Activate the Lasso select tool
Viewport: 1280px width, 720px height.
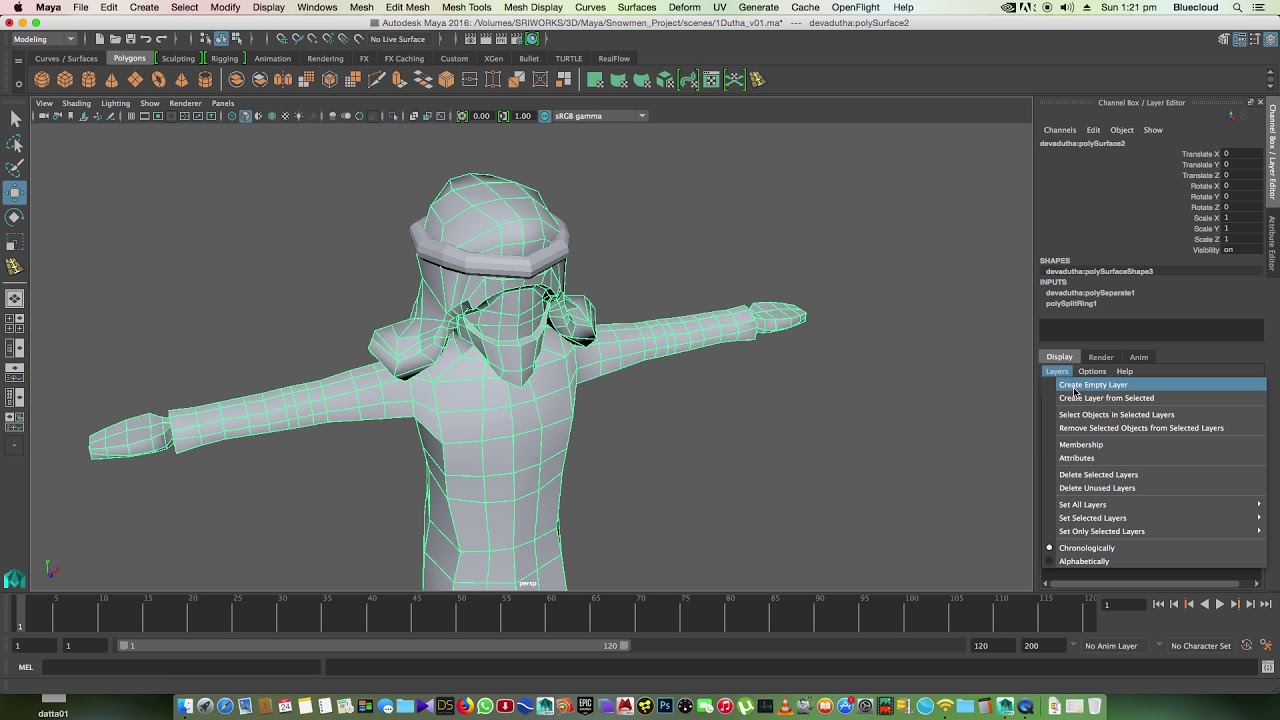(x=15, y=144)
